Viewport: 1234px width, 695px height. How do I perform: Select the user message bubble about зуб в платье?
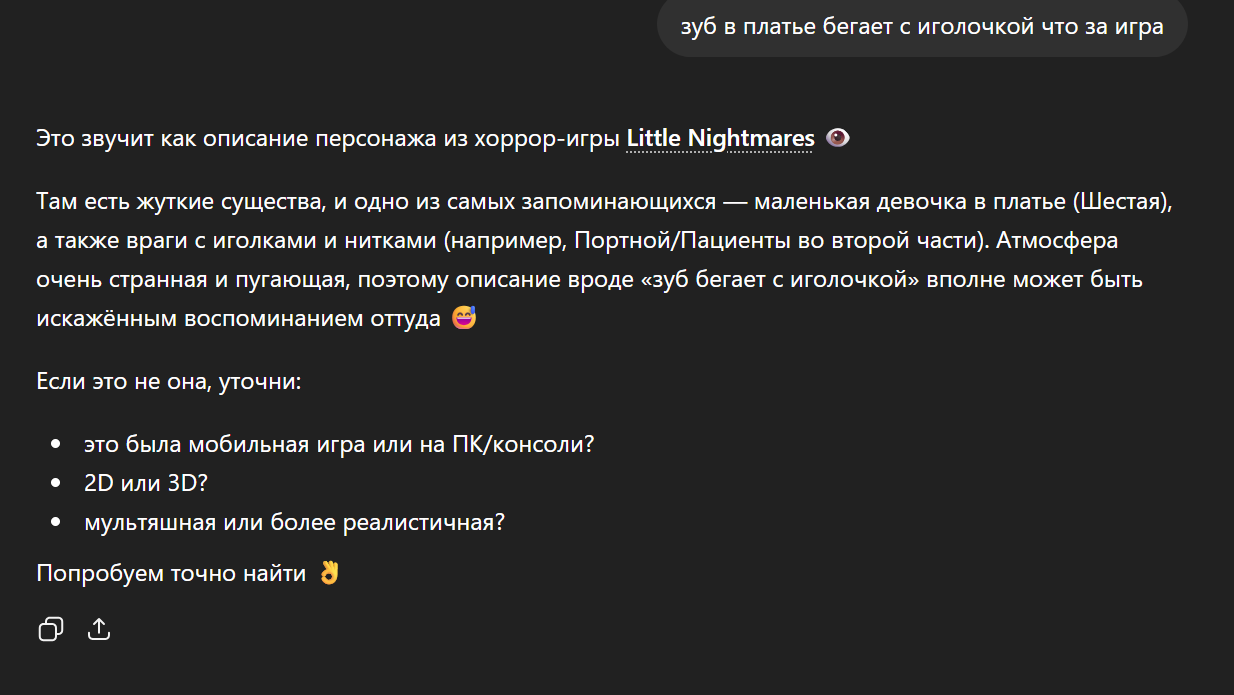[x=921, y=27]
